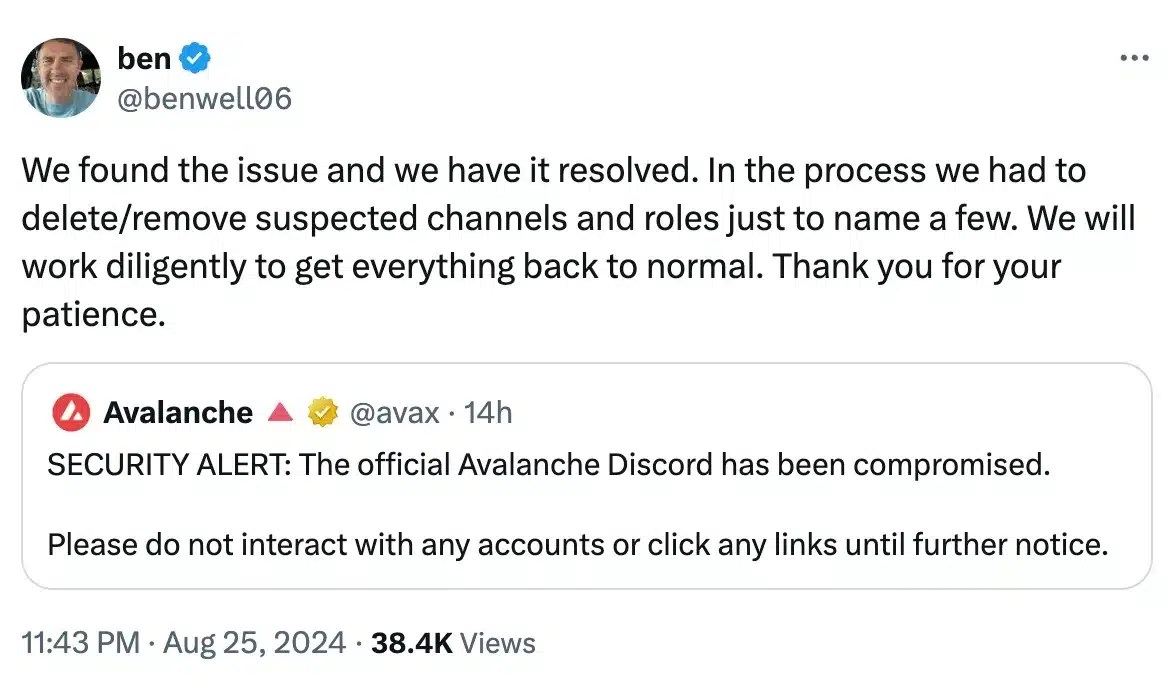Viewport: 1176px width, 688px height.
Task: Open ben's profile picture avatar
Action: coord(61,77)
